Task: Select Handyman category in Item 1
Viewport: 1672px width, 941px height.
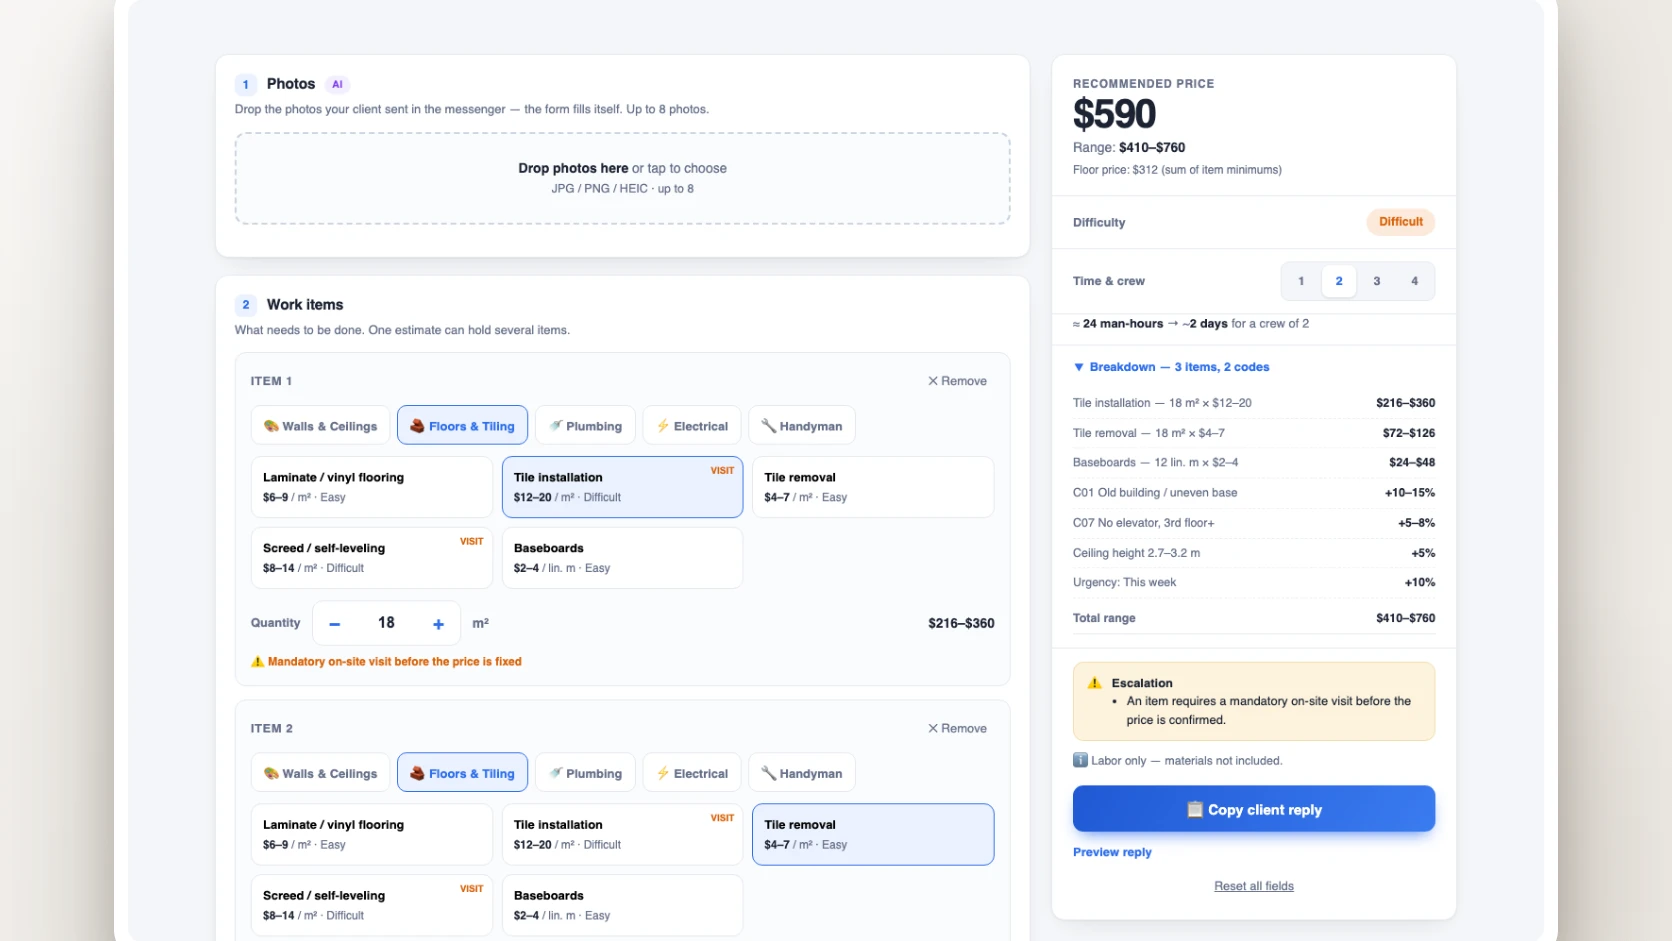Action: pyautogui.click(x=802, y=426)
